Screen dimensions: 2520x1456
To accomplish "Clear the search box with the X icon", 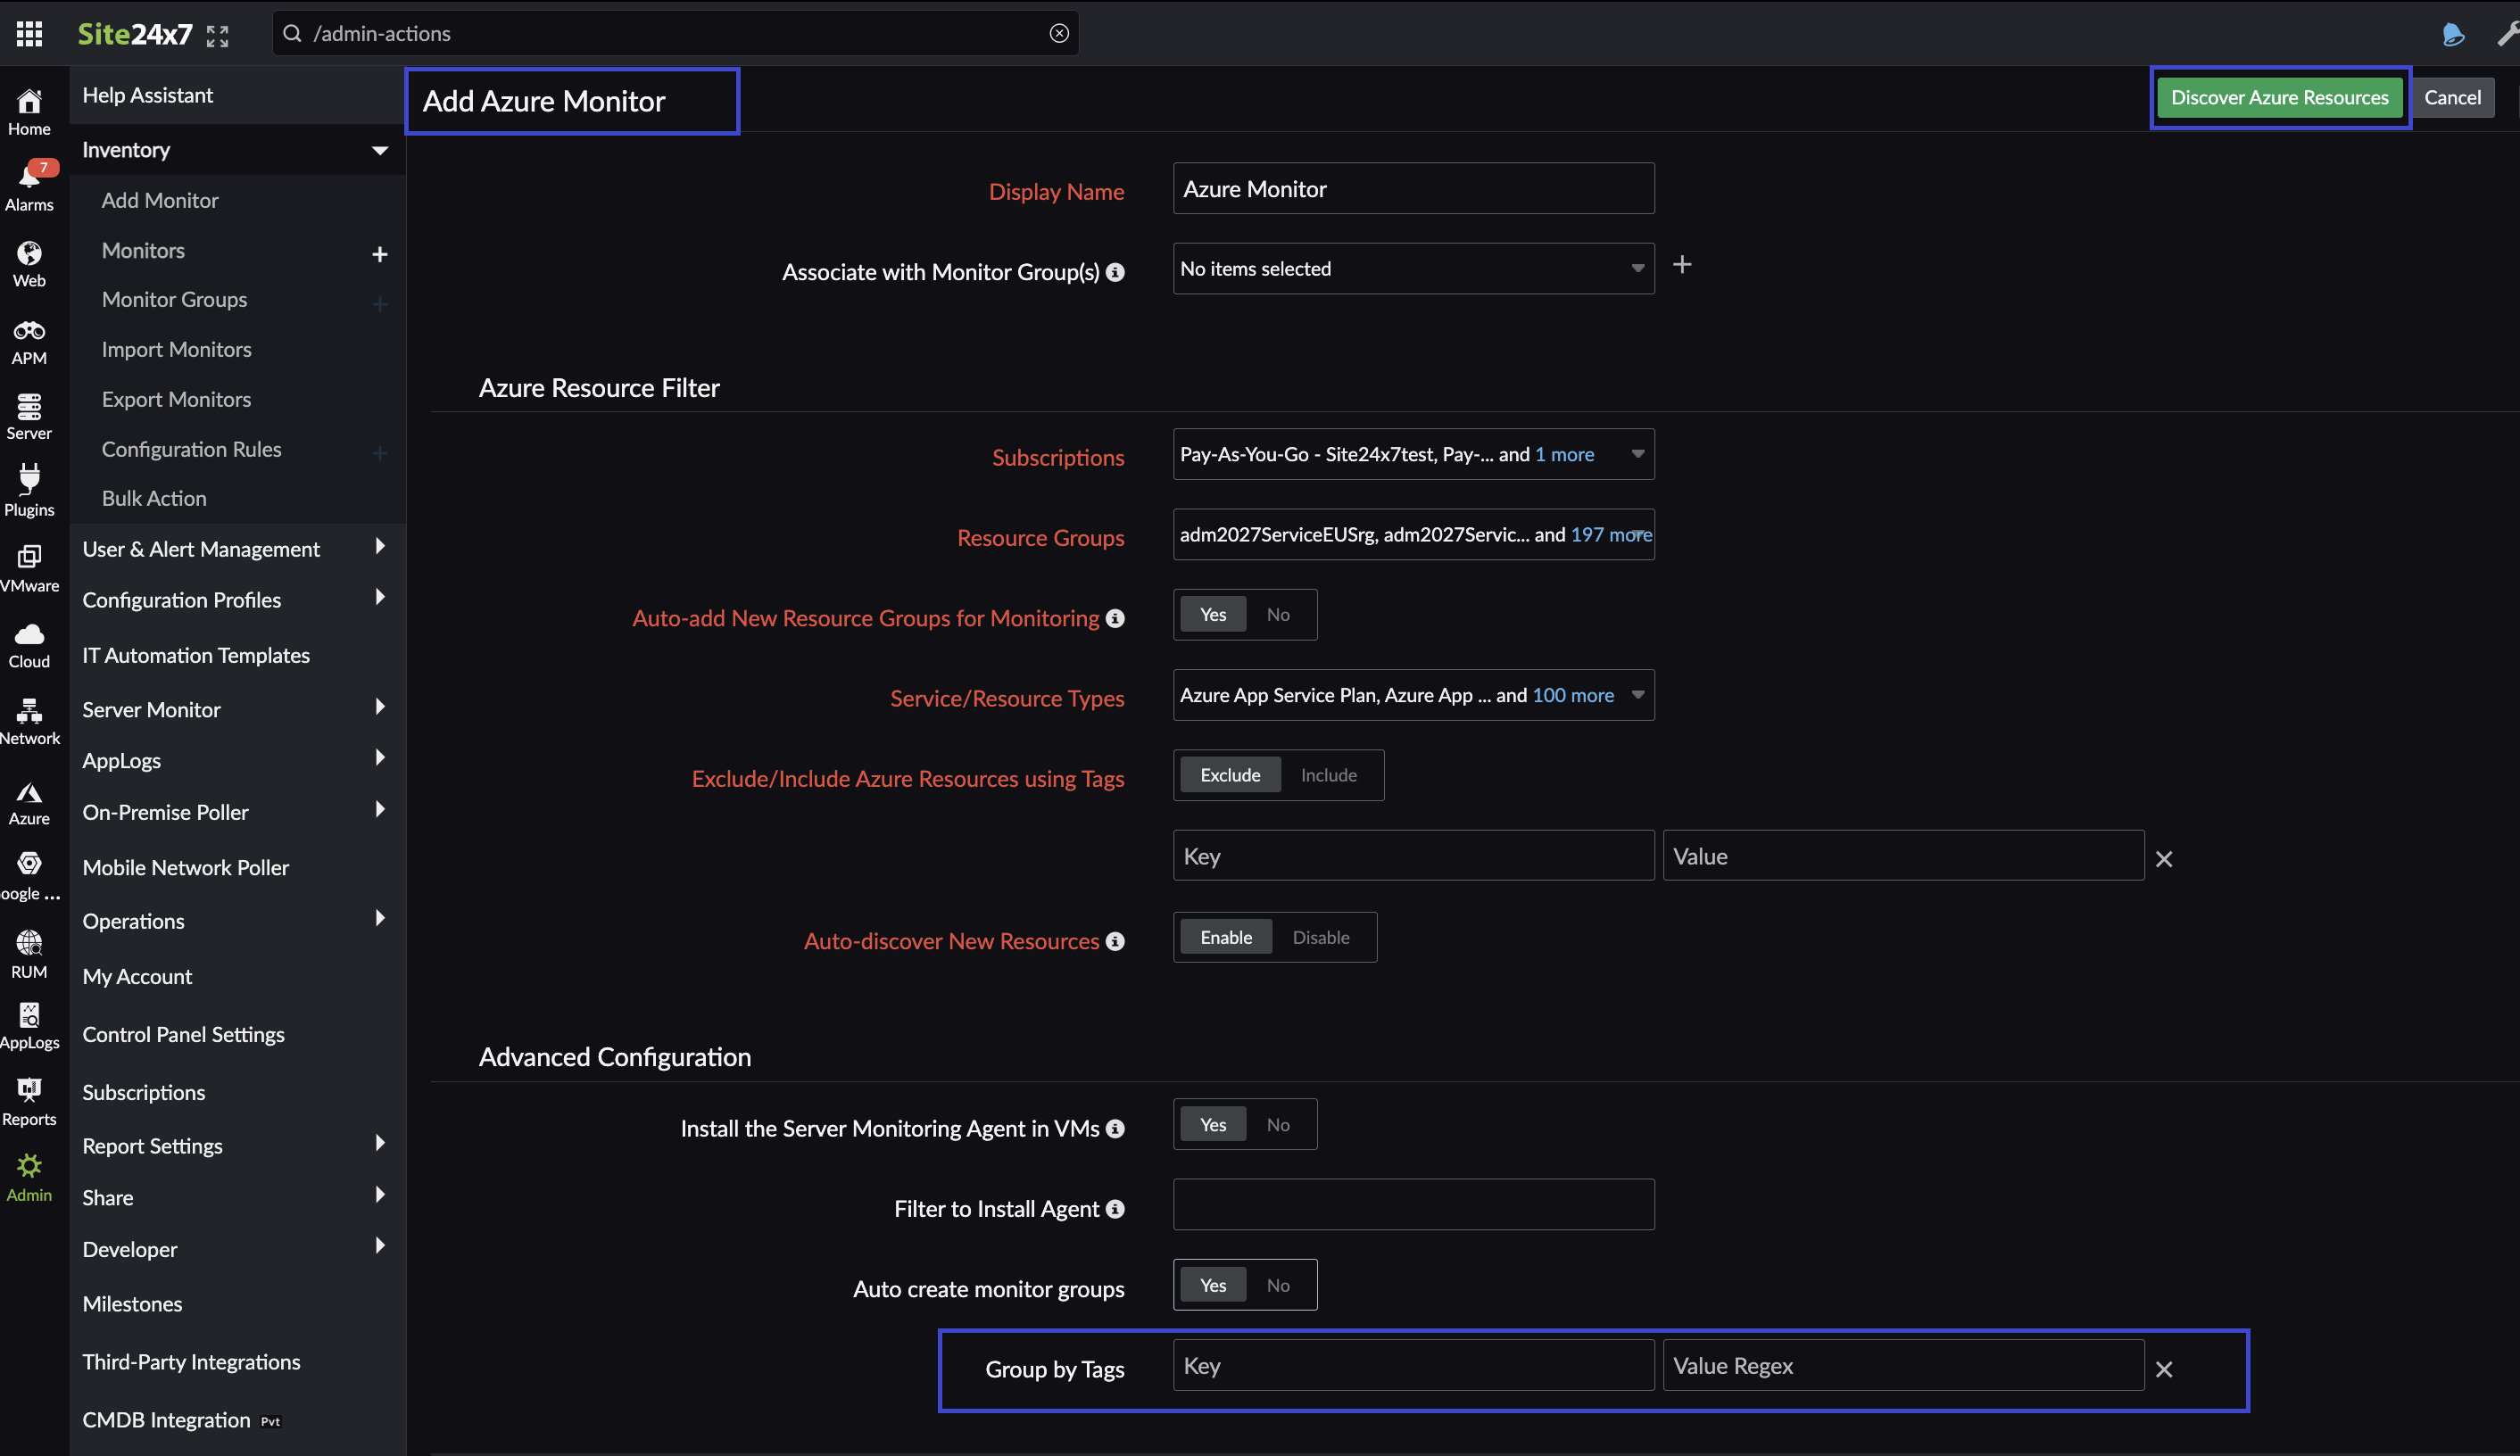I will (1059, 33).
